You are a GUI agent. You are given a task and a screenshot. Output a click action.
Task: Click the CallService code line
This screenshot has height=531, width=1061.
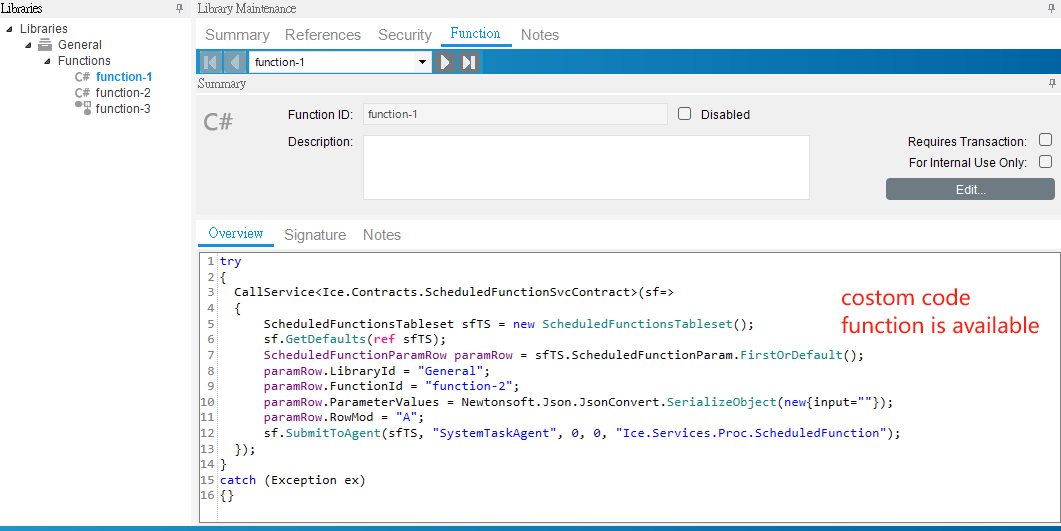click(454, 292)
